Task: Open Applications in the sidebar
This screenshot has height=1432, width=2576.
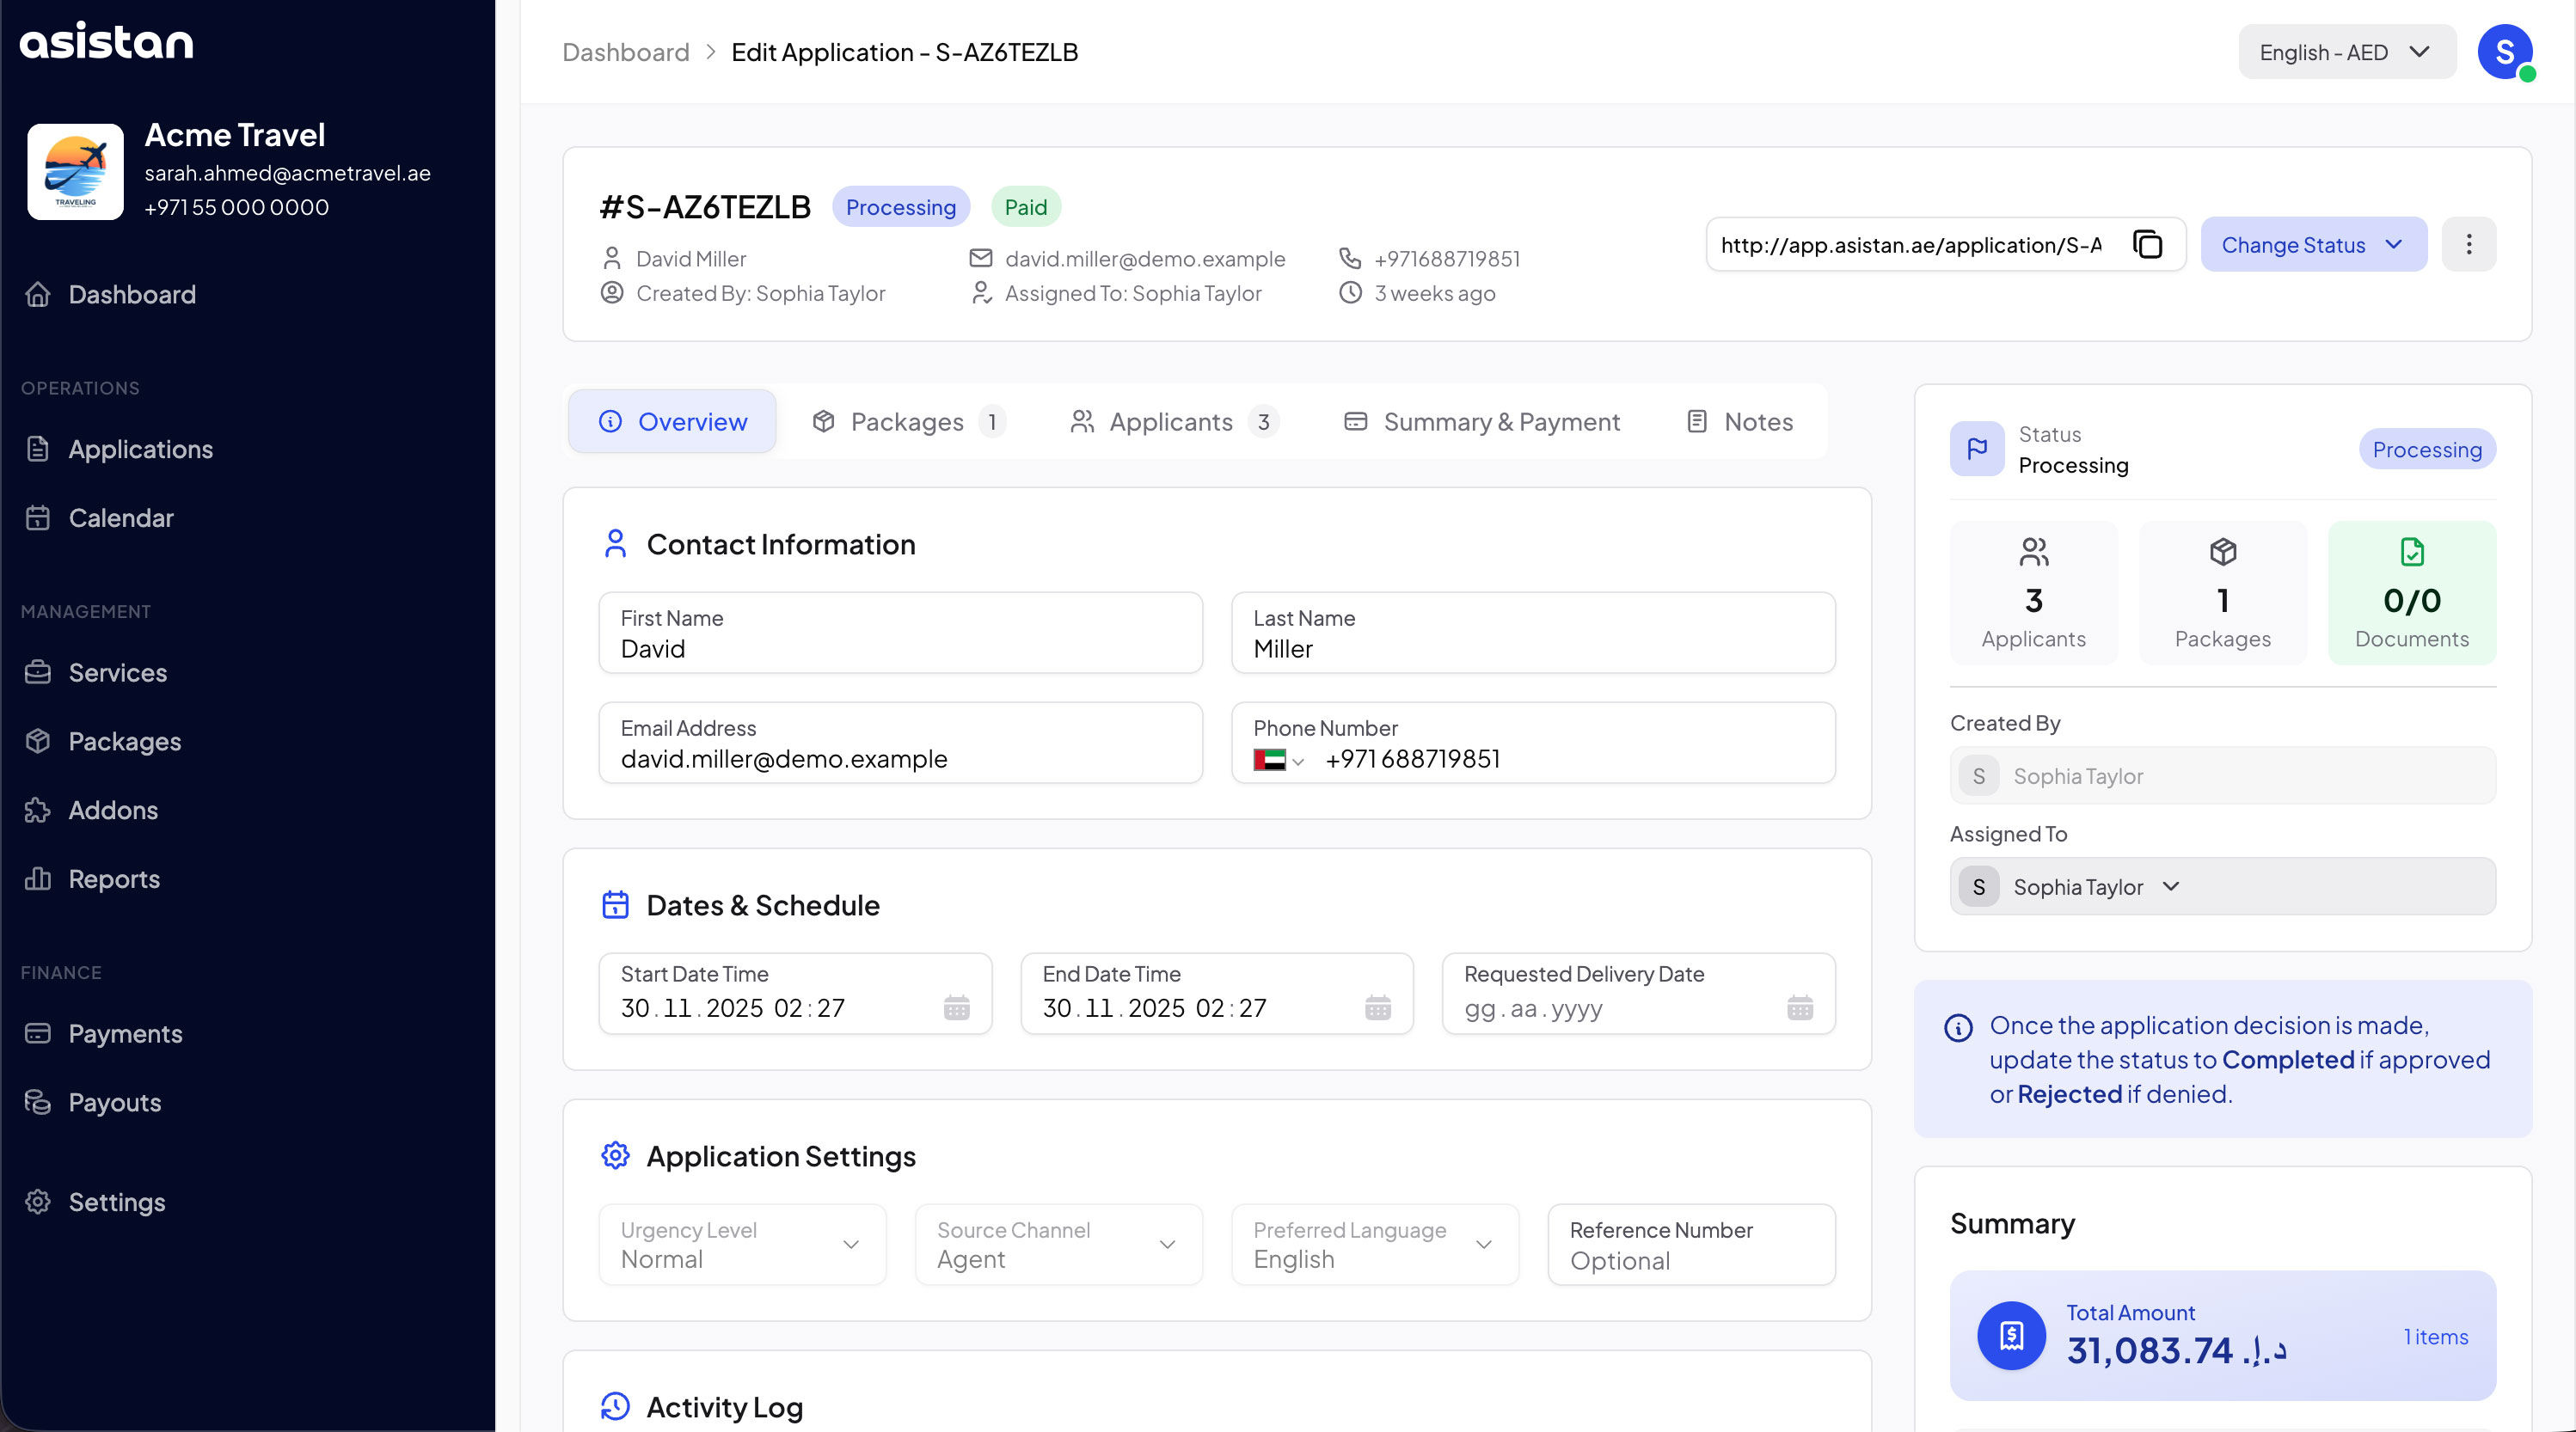Action: click(x=140, y=449)
